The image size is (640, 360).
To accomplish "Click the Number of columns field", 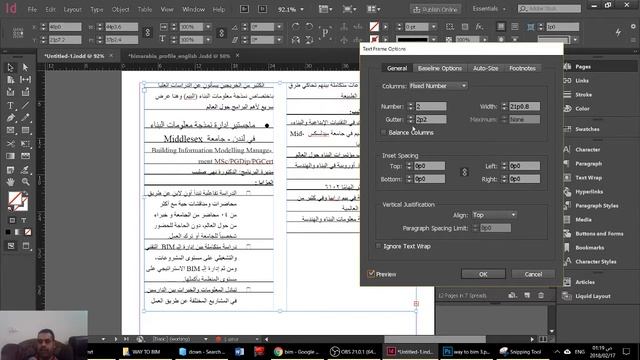I will tap(431, 107).
